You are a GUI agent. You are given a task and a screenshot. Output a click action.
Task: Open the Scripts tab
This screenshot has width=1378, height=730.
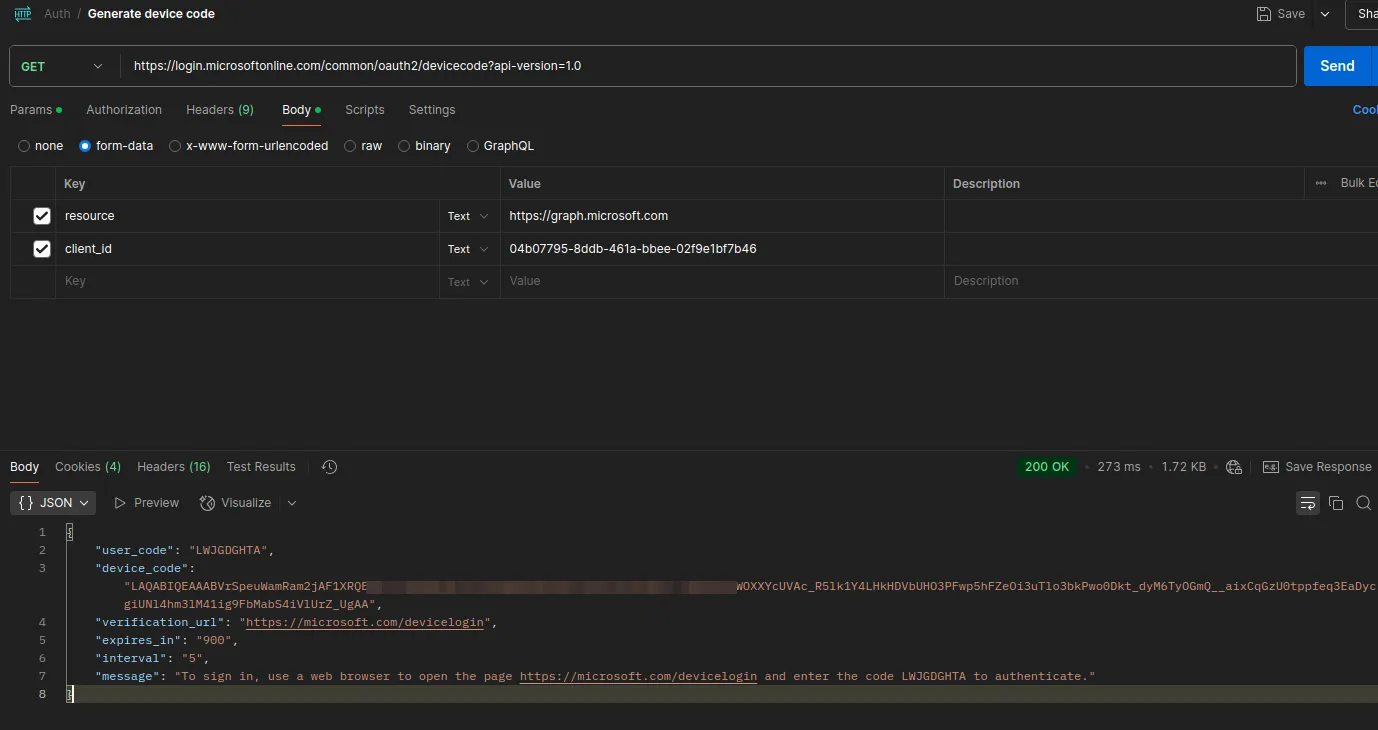[x=365, y=110]
